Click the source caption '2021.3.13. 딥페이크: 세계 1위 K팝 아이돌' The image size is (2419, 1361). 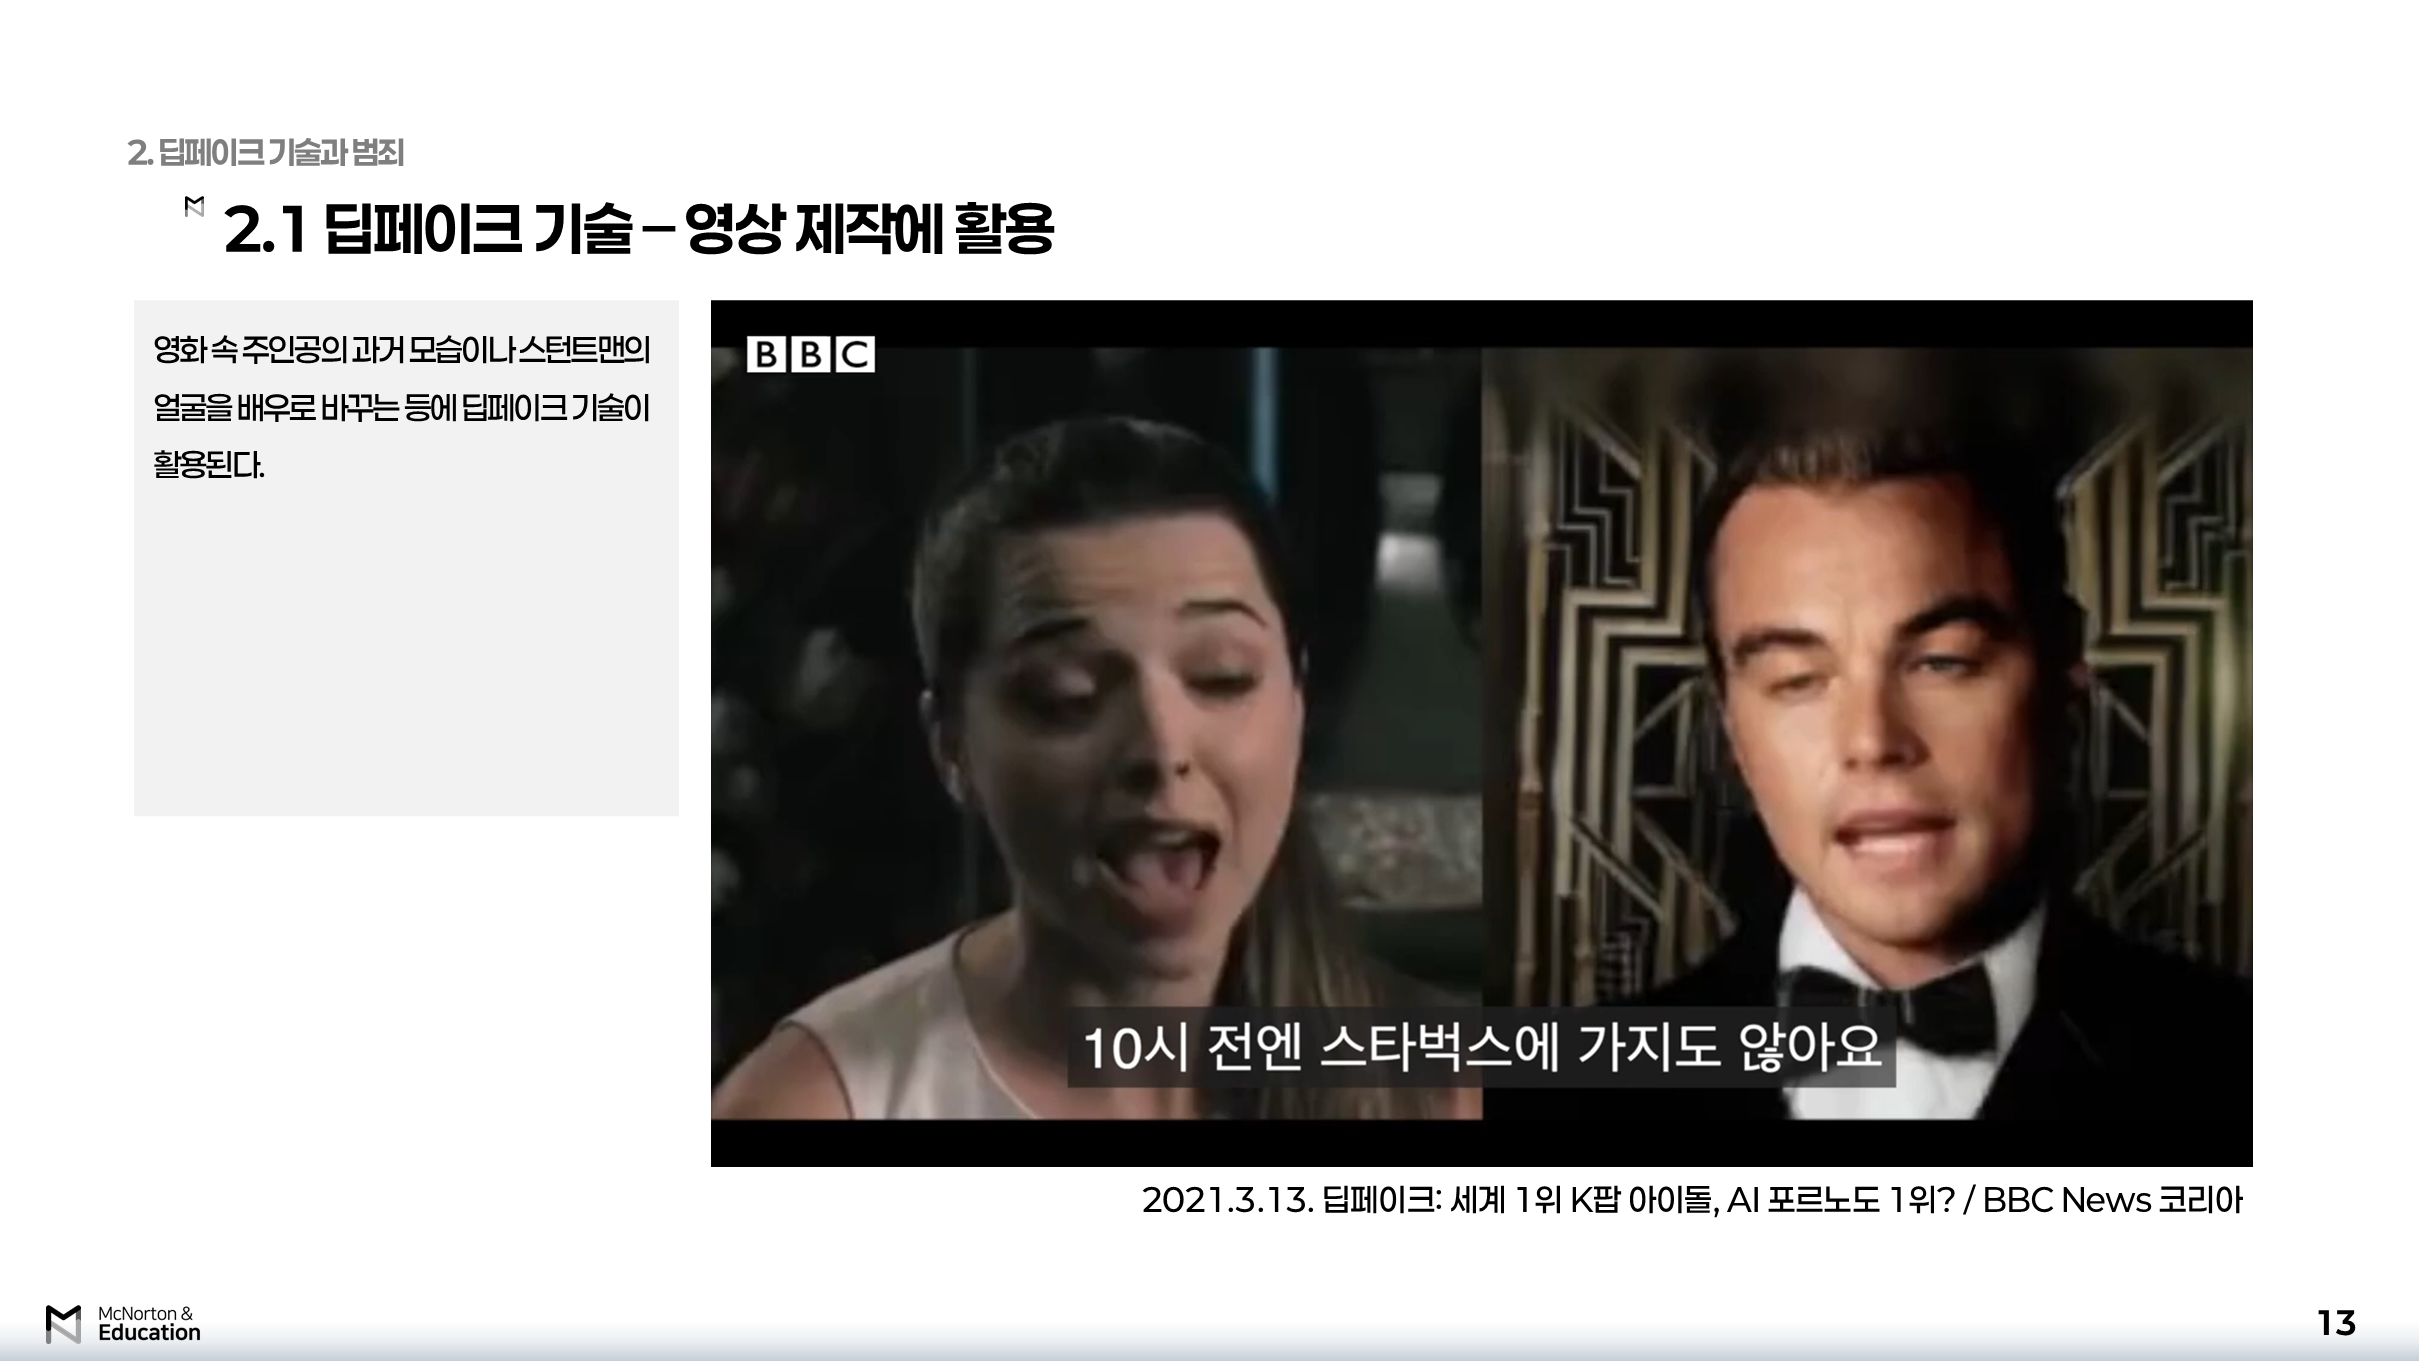1692,1200
